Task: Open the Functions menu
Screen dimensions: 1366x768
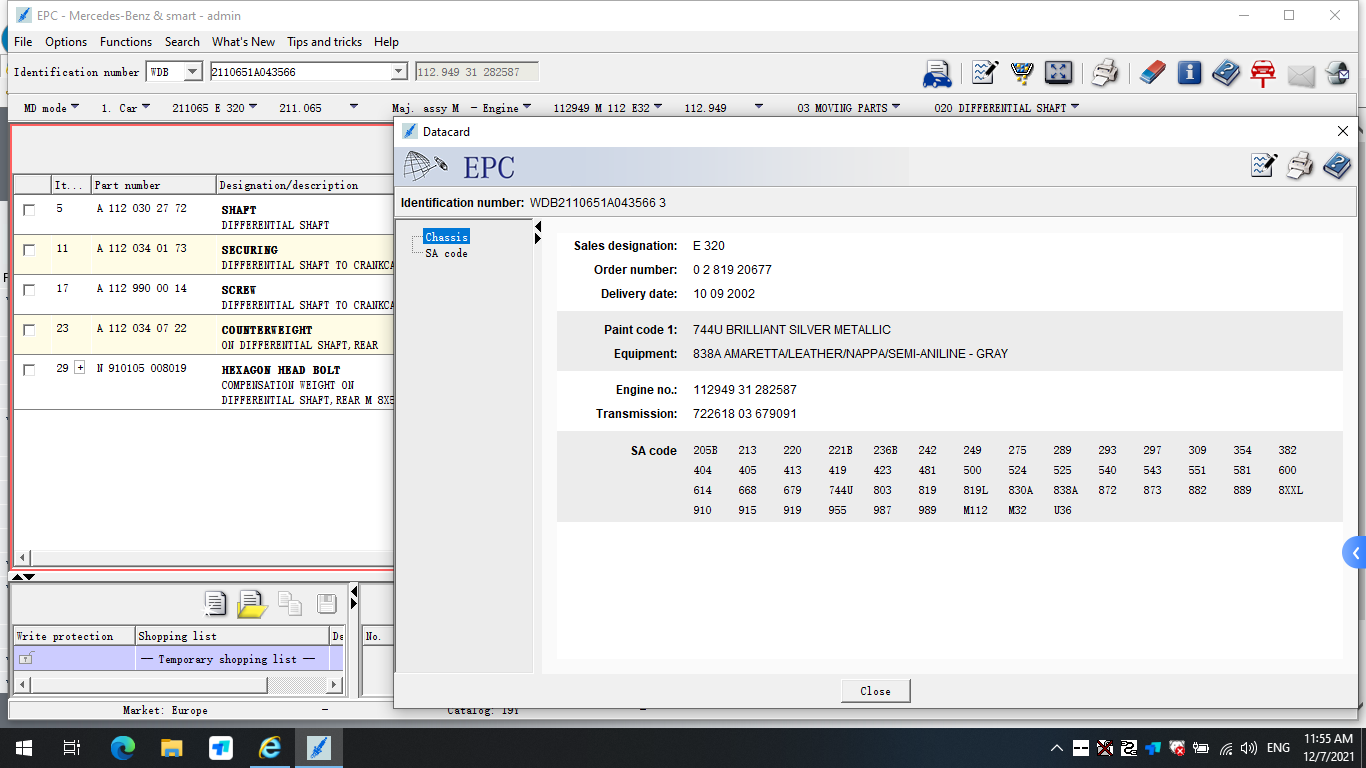Action: tap(126, 42)
